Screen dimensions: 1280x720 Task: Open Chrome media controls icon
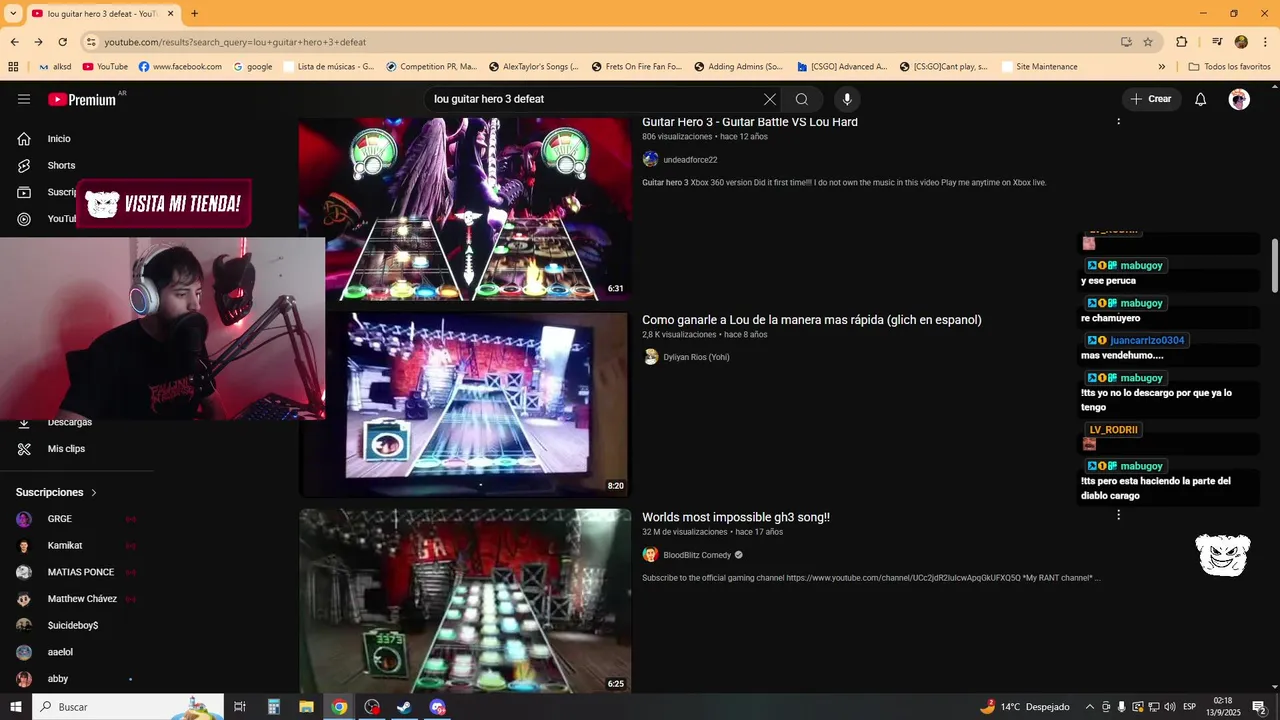(x=1217, y=42)
